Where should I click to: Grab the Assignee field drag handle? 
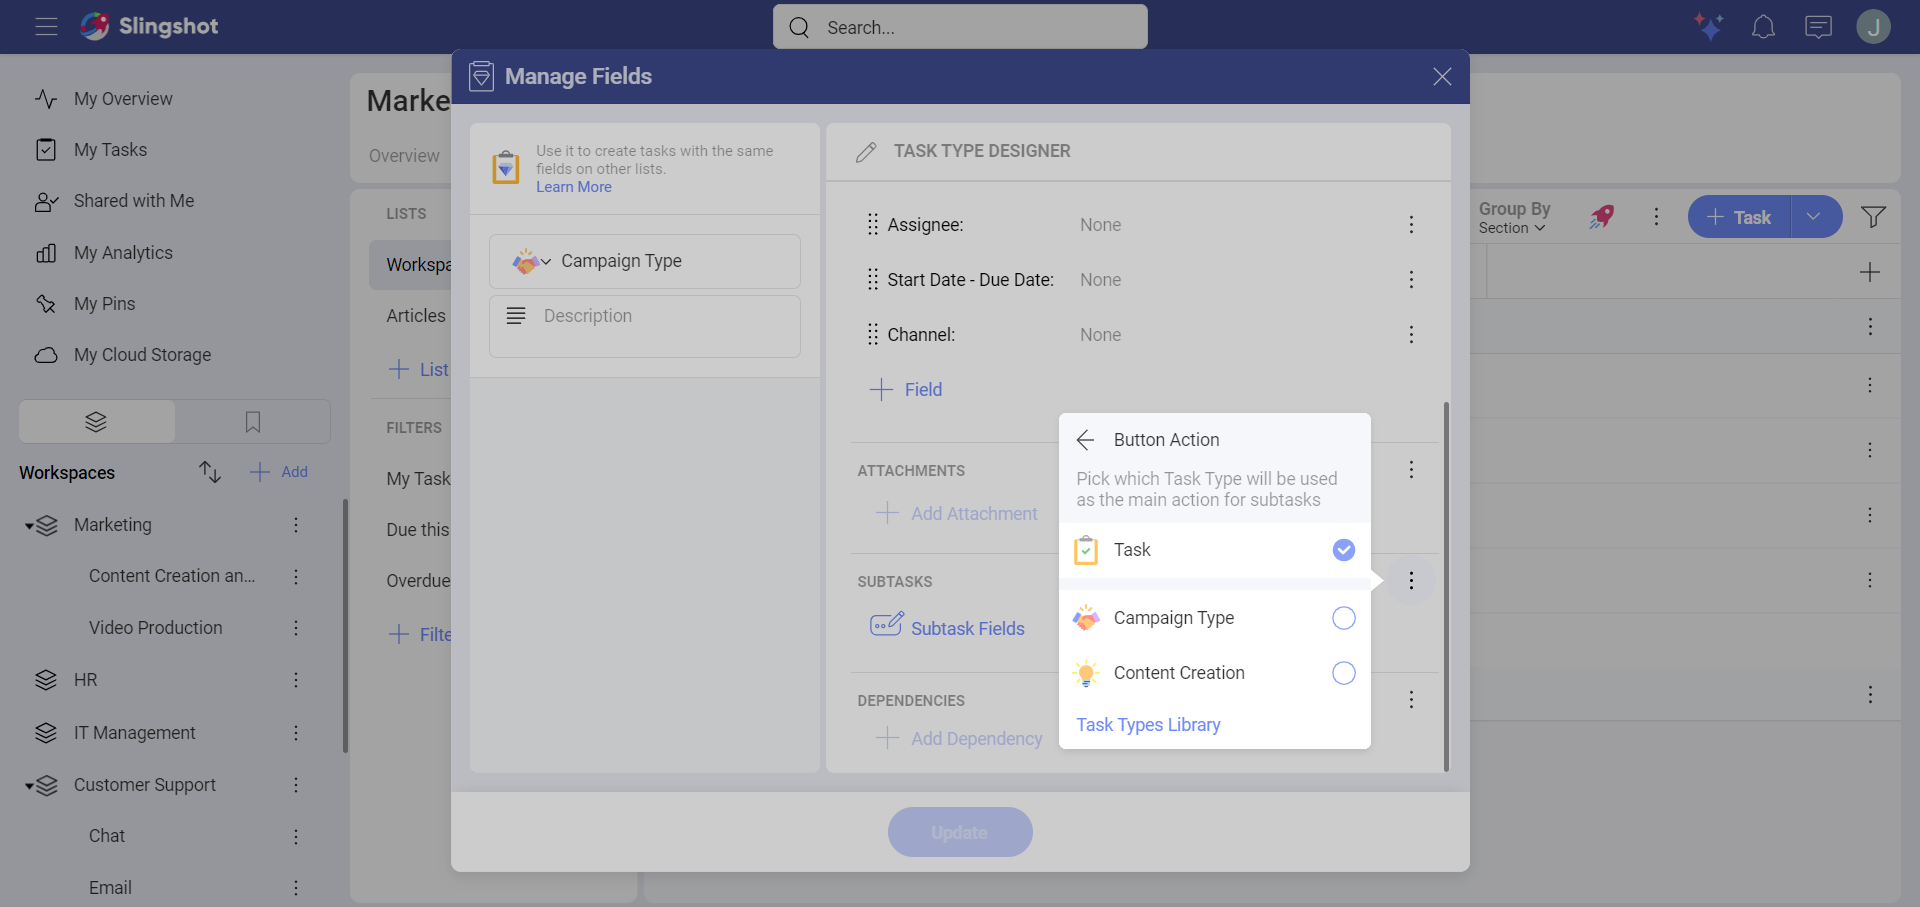point(873,224)
